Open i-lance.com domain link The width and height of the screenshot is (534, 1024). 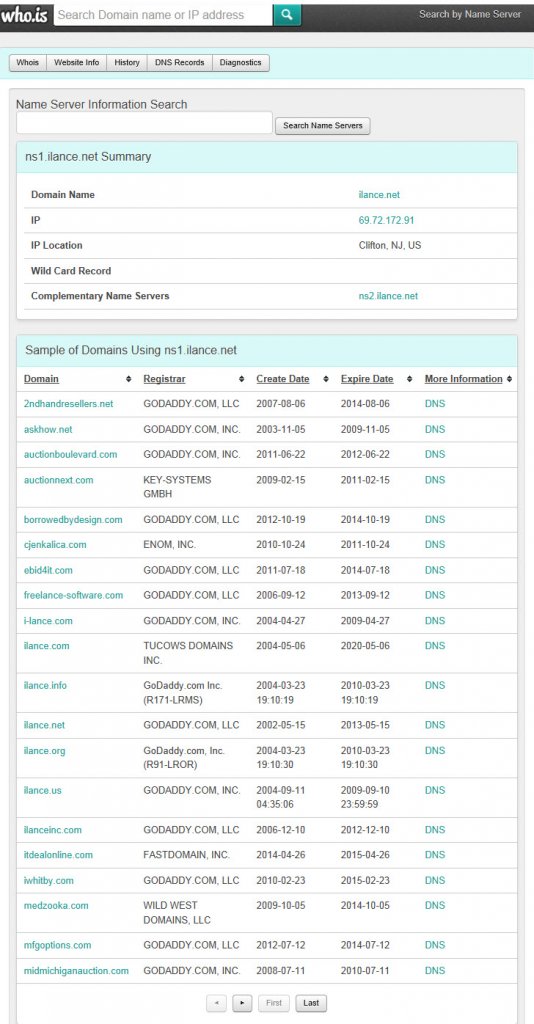48,620
